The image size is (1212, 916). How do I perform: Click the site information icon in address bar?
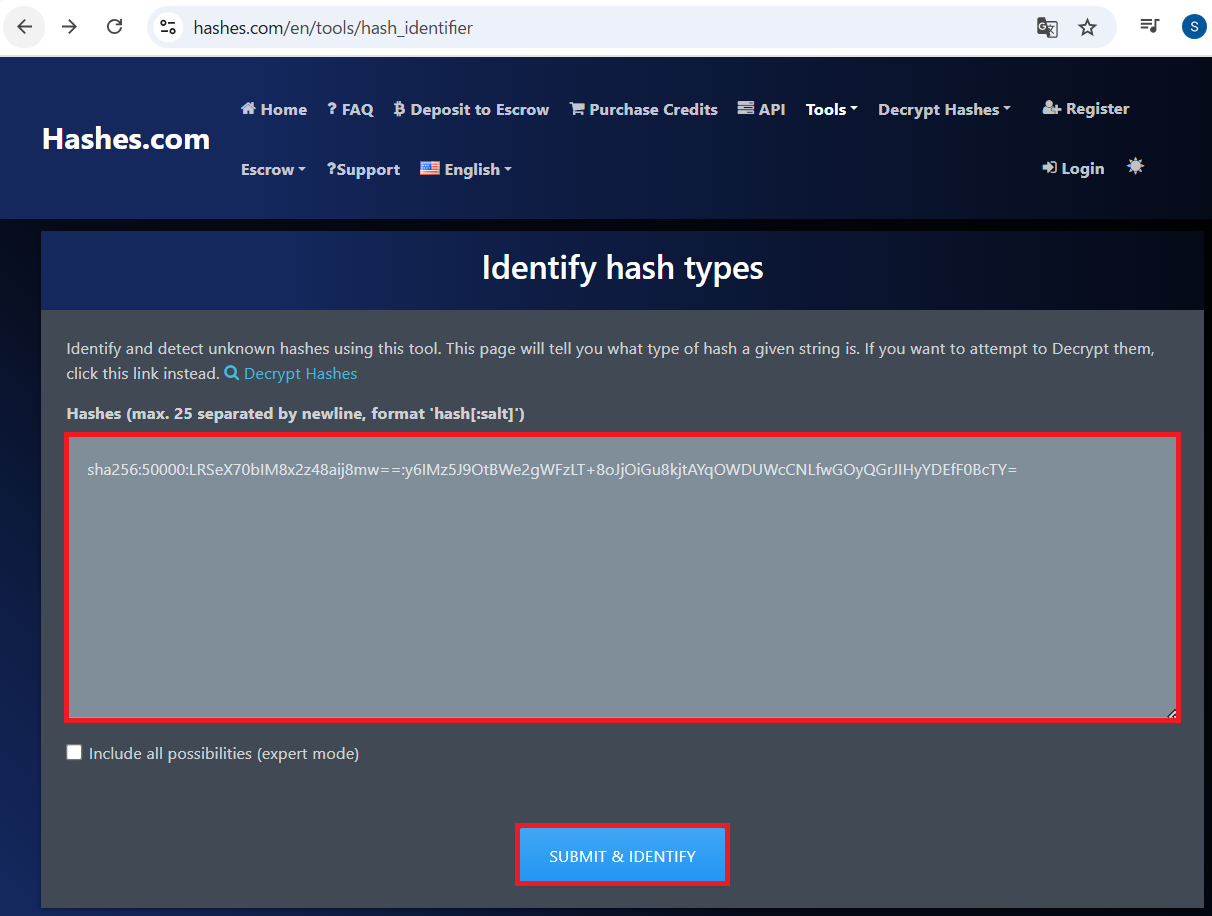pyautogui.click(x=169, y=28)
